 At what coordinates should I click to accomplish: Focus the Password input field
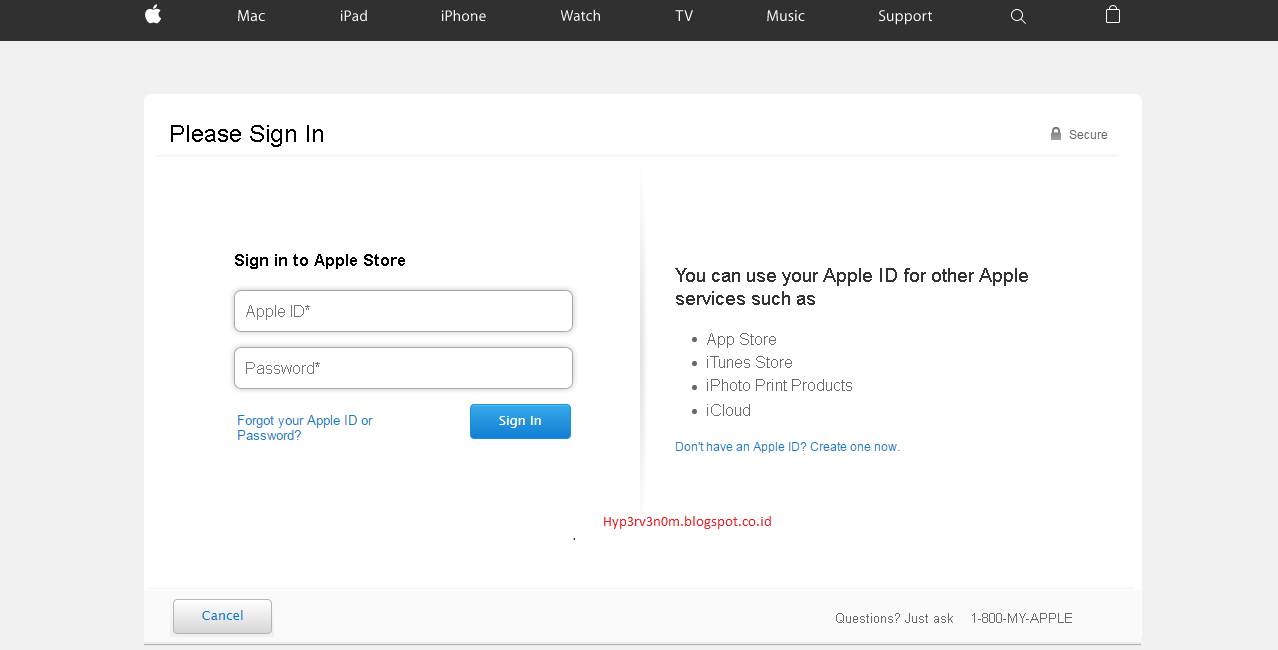pyautogui.click(x=403, y=368)
